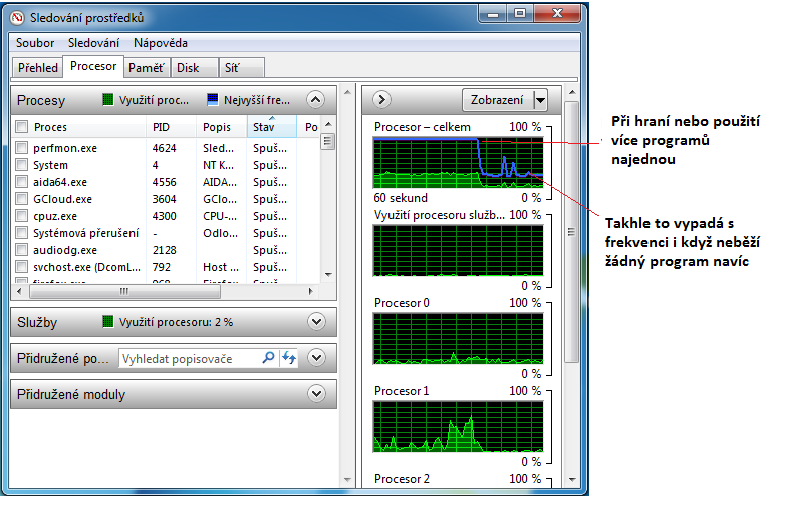
Task: Tick the select-all checkbox beside Proces header
Action: (x=21, y=127)
